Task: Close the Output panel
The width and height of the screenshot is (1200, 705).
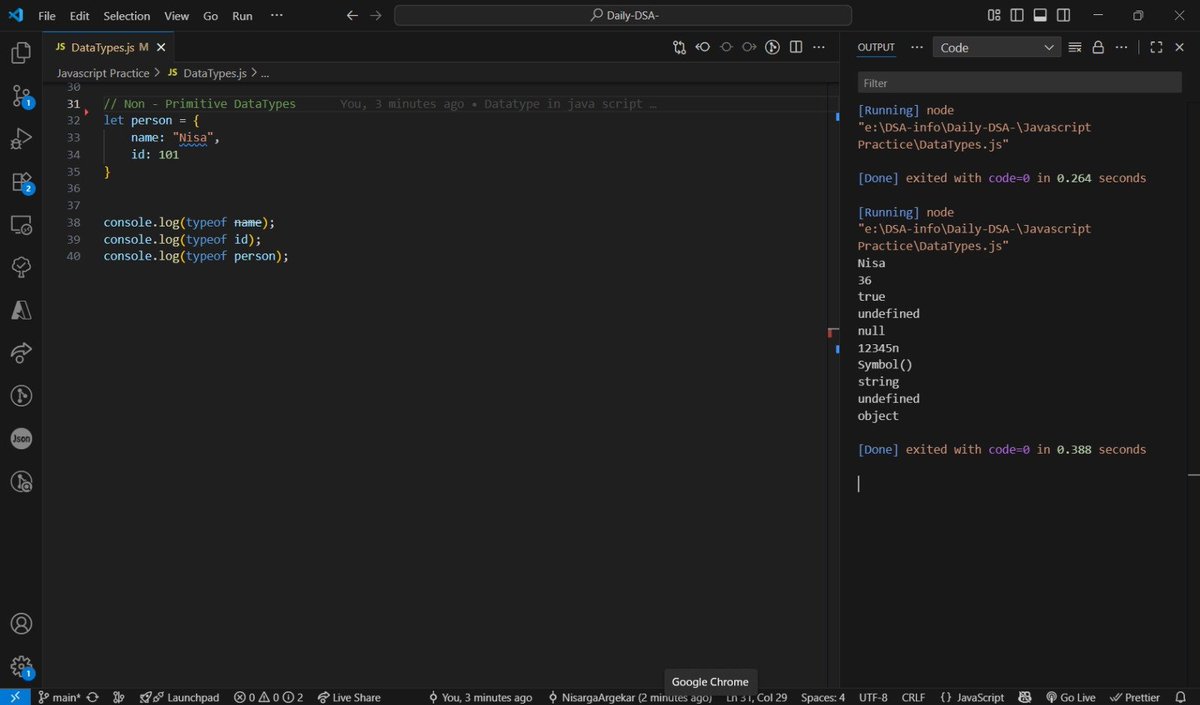Action: [1179, 47]
